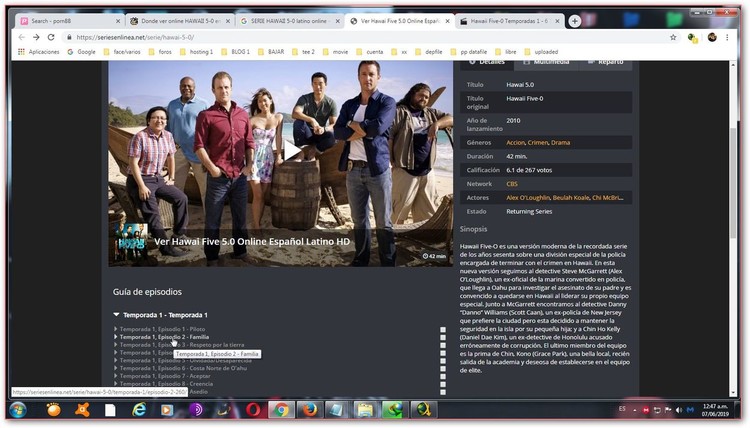750x428 pixels.
Task: Open the orange ball taskbar icon
Action: pos(54,410)
